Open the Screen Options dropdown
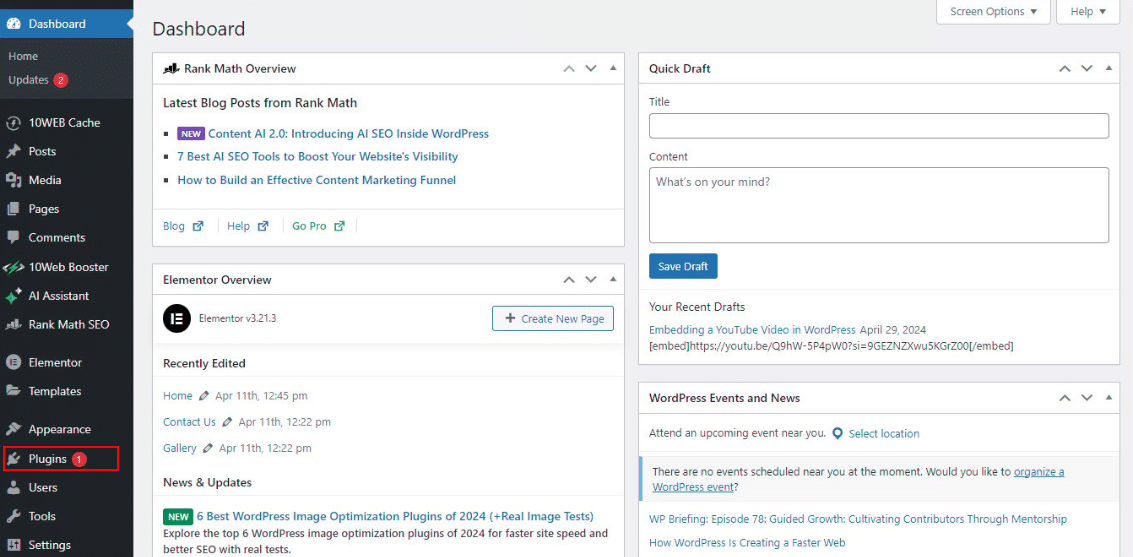 pyautogui.click(x=994, y=12)
